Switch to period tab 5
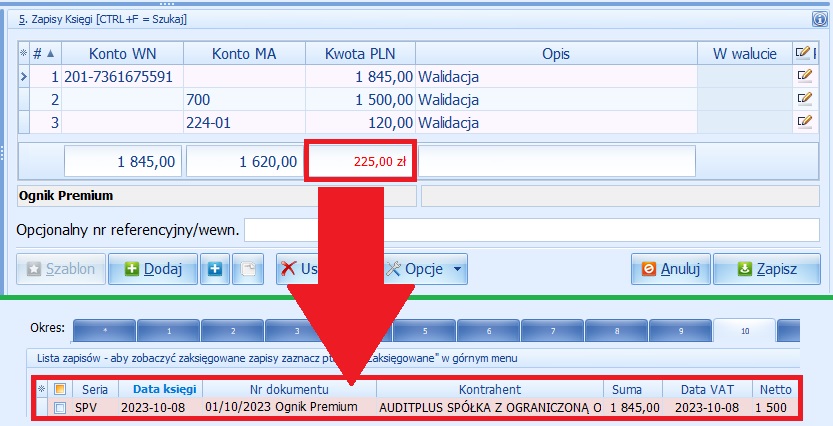The width and height of the screenshot is (833, 426). (424, 330)
